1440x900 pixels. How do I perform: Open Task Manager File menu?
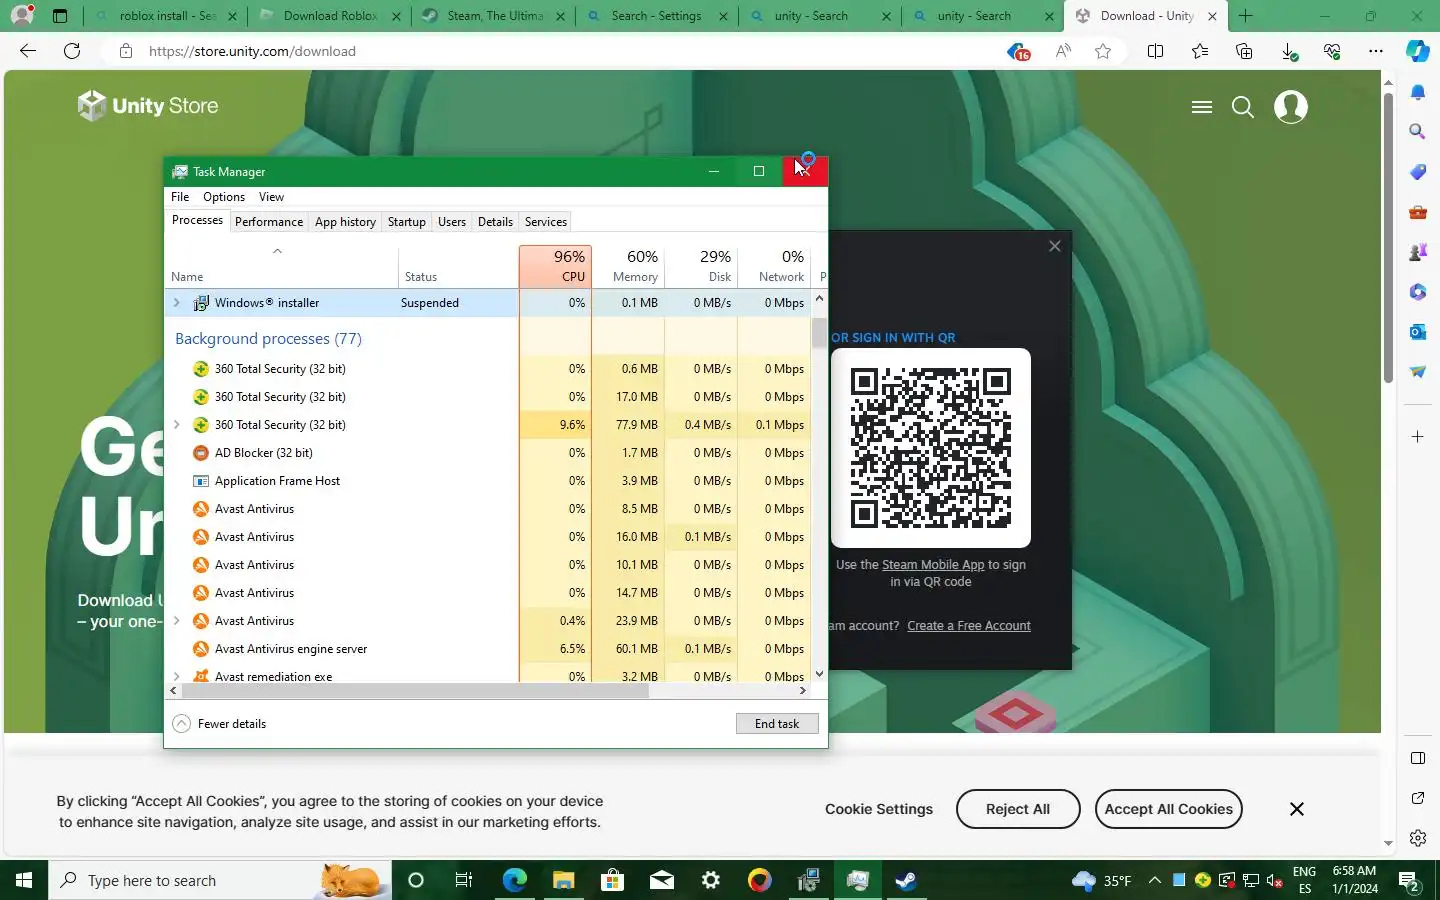click(x=180, y=197)
